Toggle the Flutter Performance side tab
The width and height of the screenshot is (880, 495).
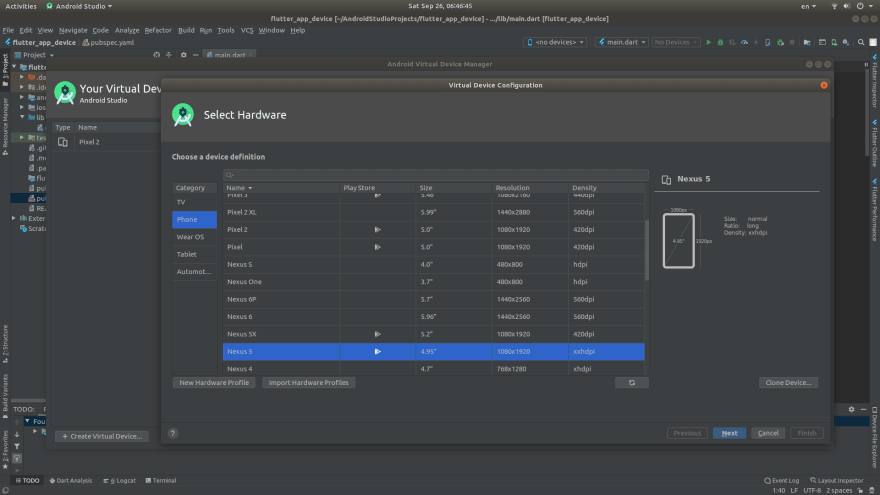click(x=874, y=210)
